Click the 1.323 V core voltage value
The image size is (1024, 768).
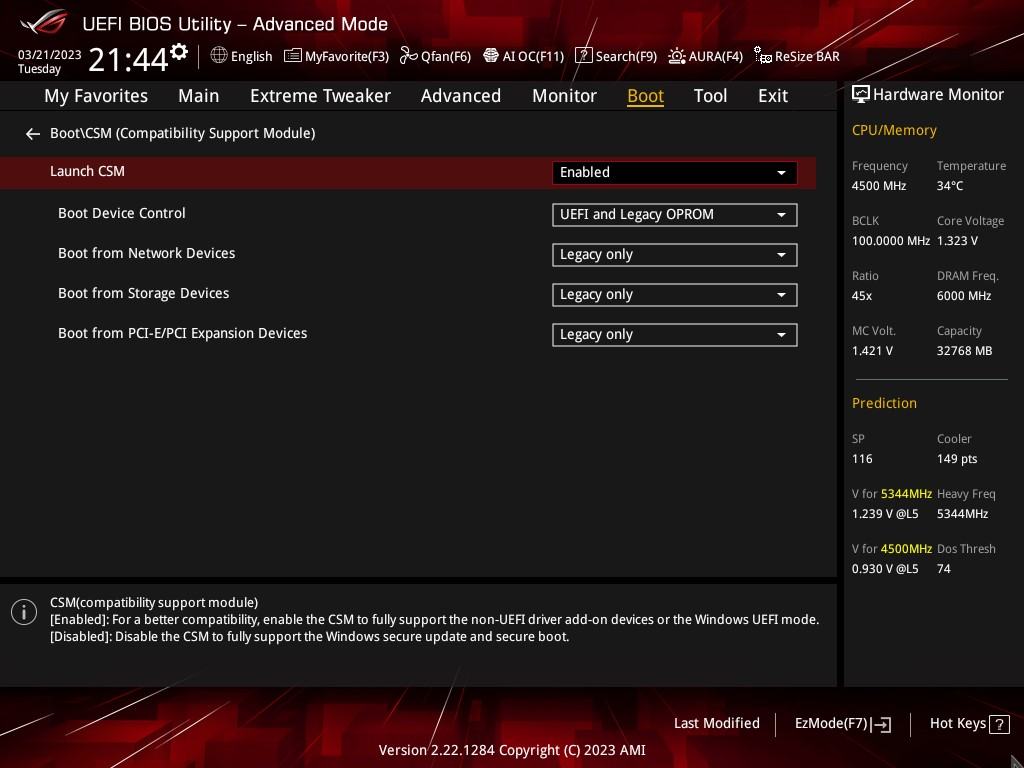[957, 241]
